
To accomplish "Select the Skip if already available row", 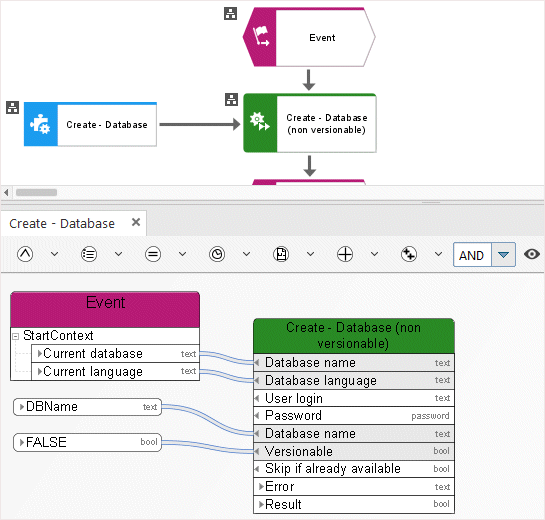I will tap(354, 469).
